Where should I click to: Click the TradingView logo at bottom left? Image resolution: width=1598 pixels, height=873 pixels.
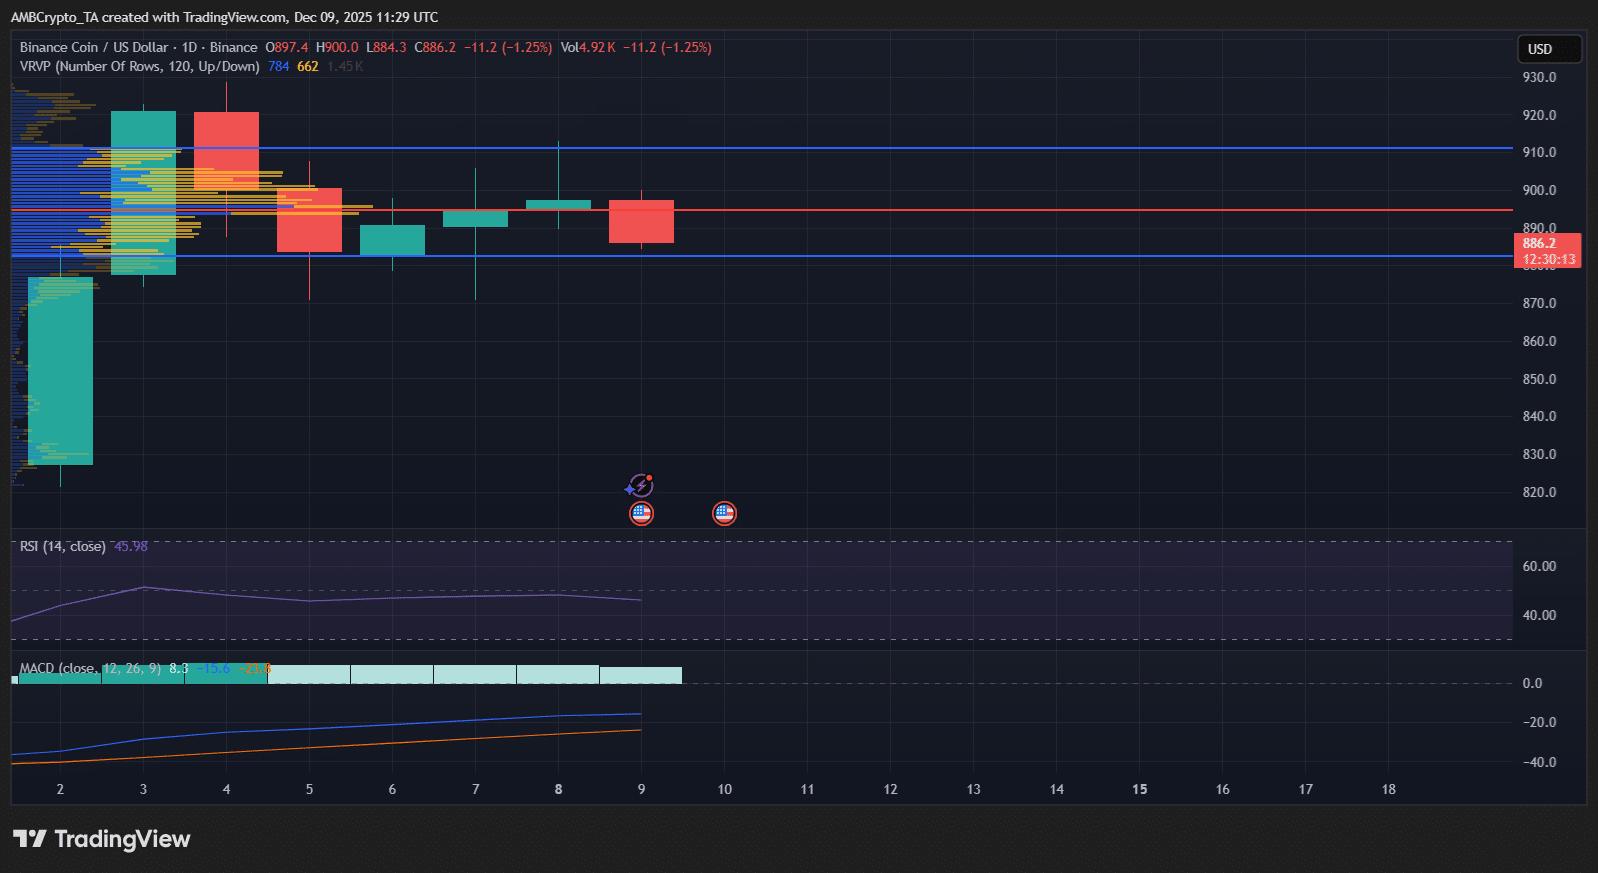click(x=101, y=839)
